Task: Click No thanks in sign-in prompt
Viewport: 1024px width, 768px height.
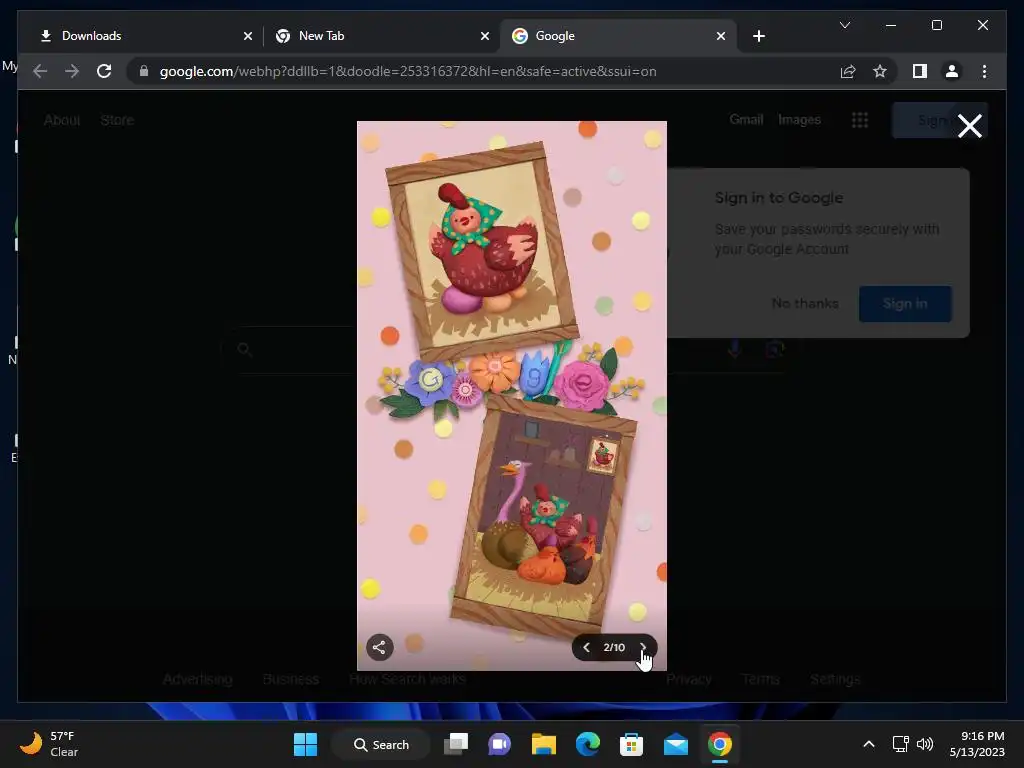Action: [805, 304]
